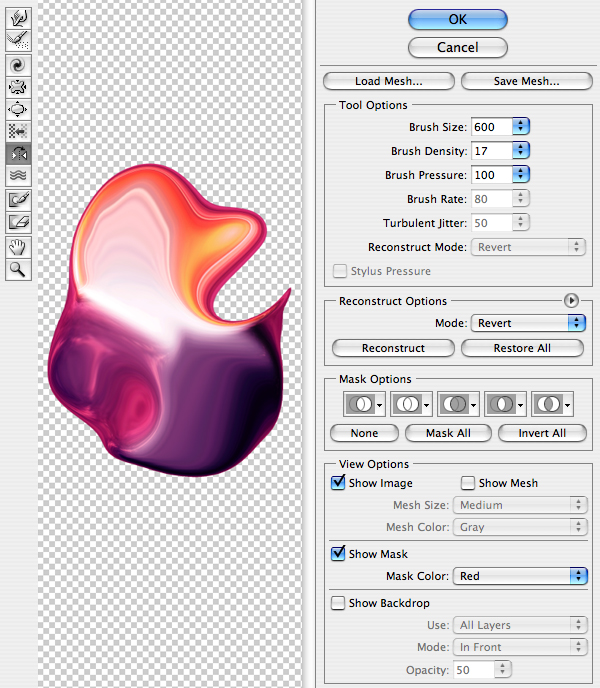The image size is (600, 688).
Task: Open the Turbulent Jitter dropdown arrow
Action: [x=521, y=223]
